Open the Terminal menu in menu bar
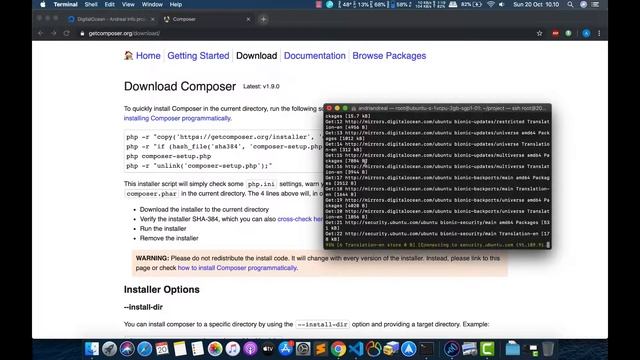Viewport: 640px width, 360px height. click(65, 4)
